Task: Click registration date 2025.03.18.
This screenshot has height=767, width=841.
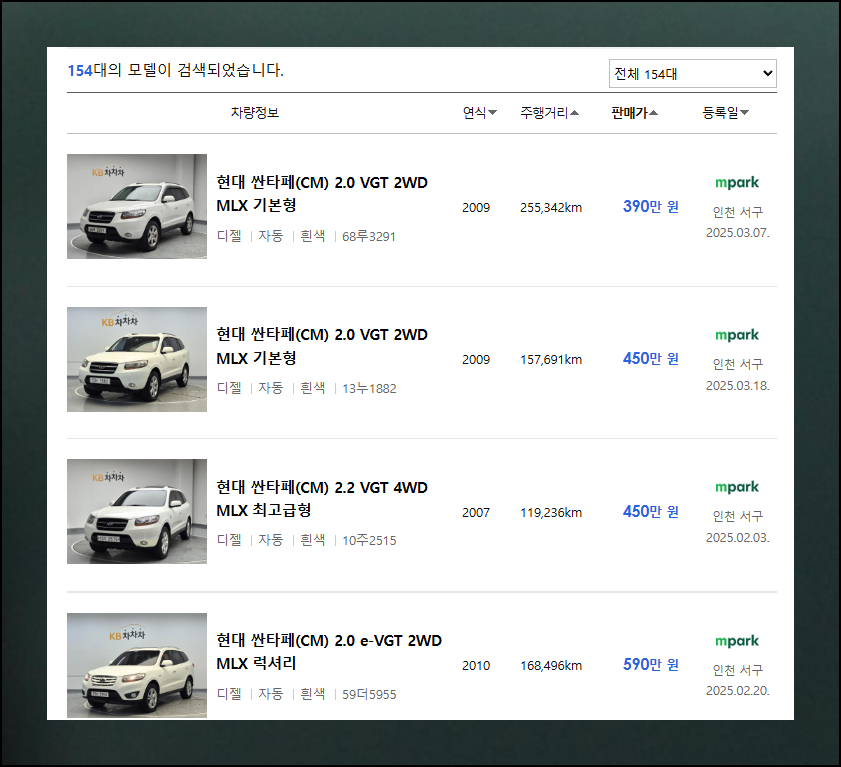Action: (737, 386)
